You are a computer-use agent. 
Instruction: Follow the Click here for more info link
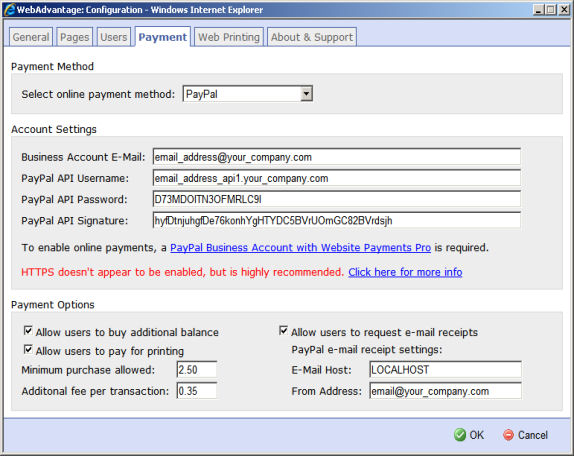pyautogui.click(x=405, y=272)
